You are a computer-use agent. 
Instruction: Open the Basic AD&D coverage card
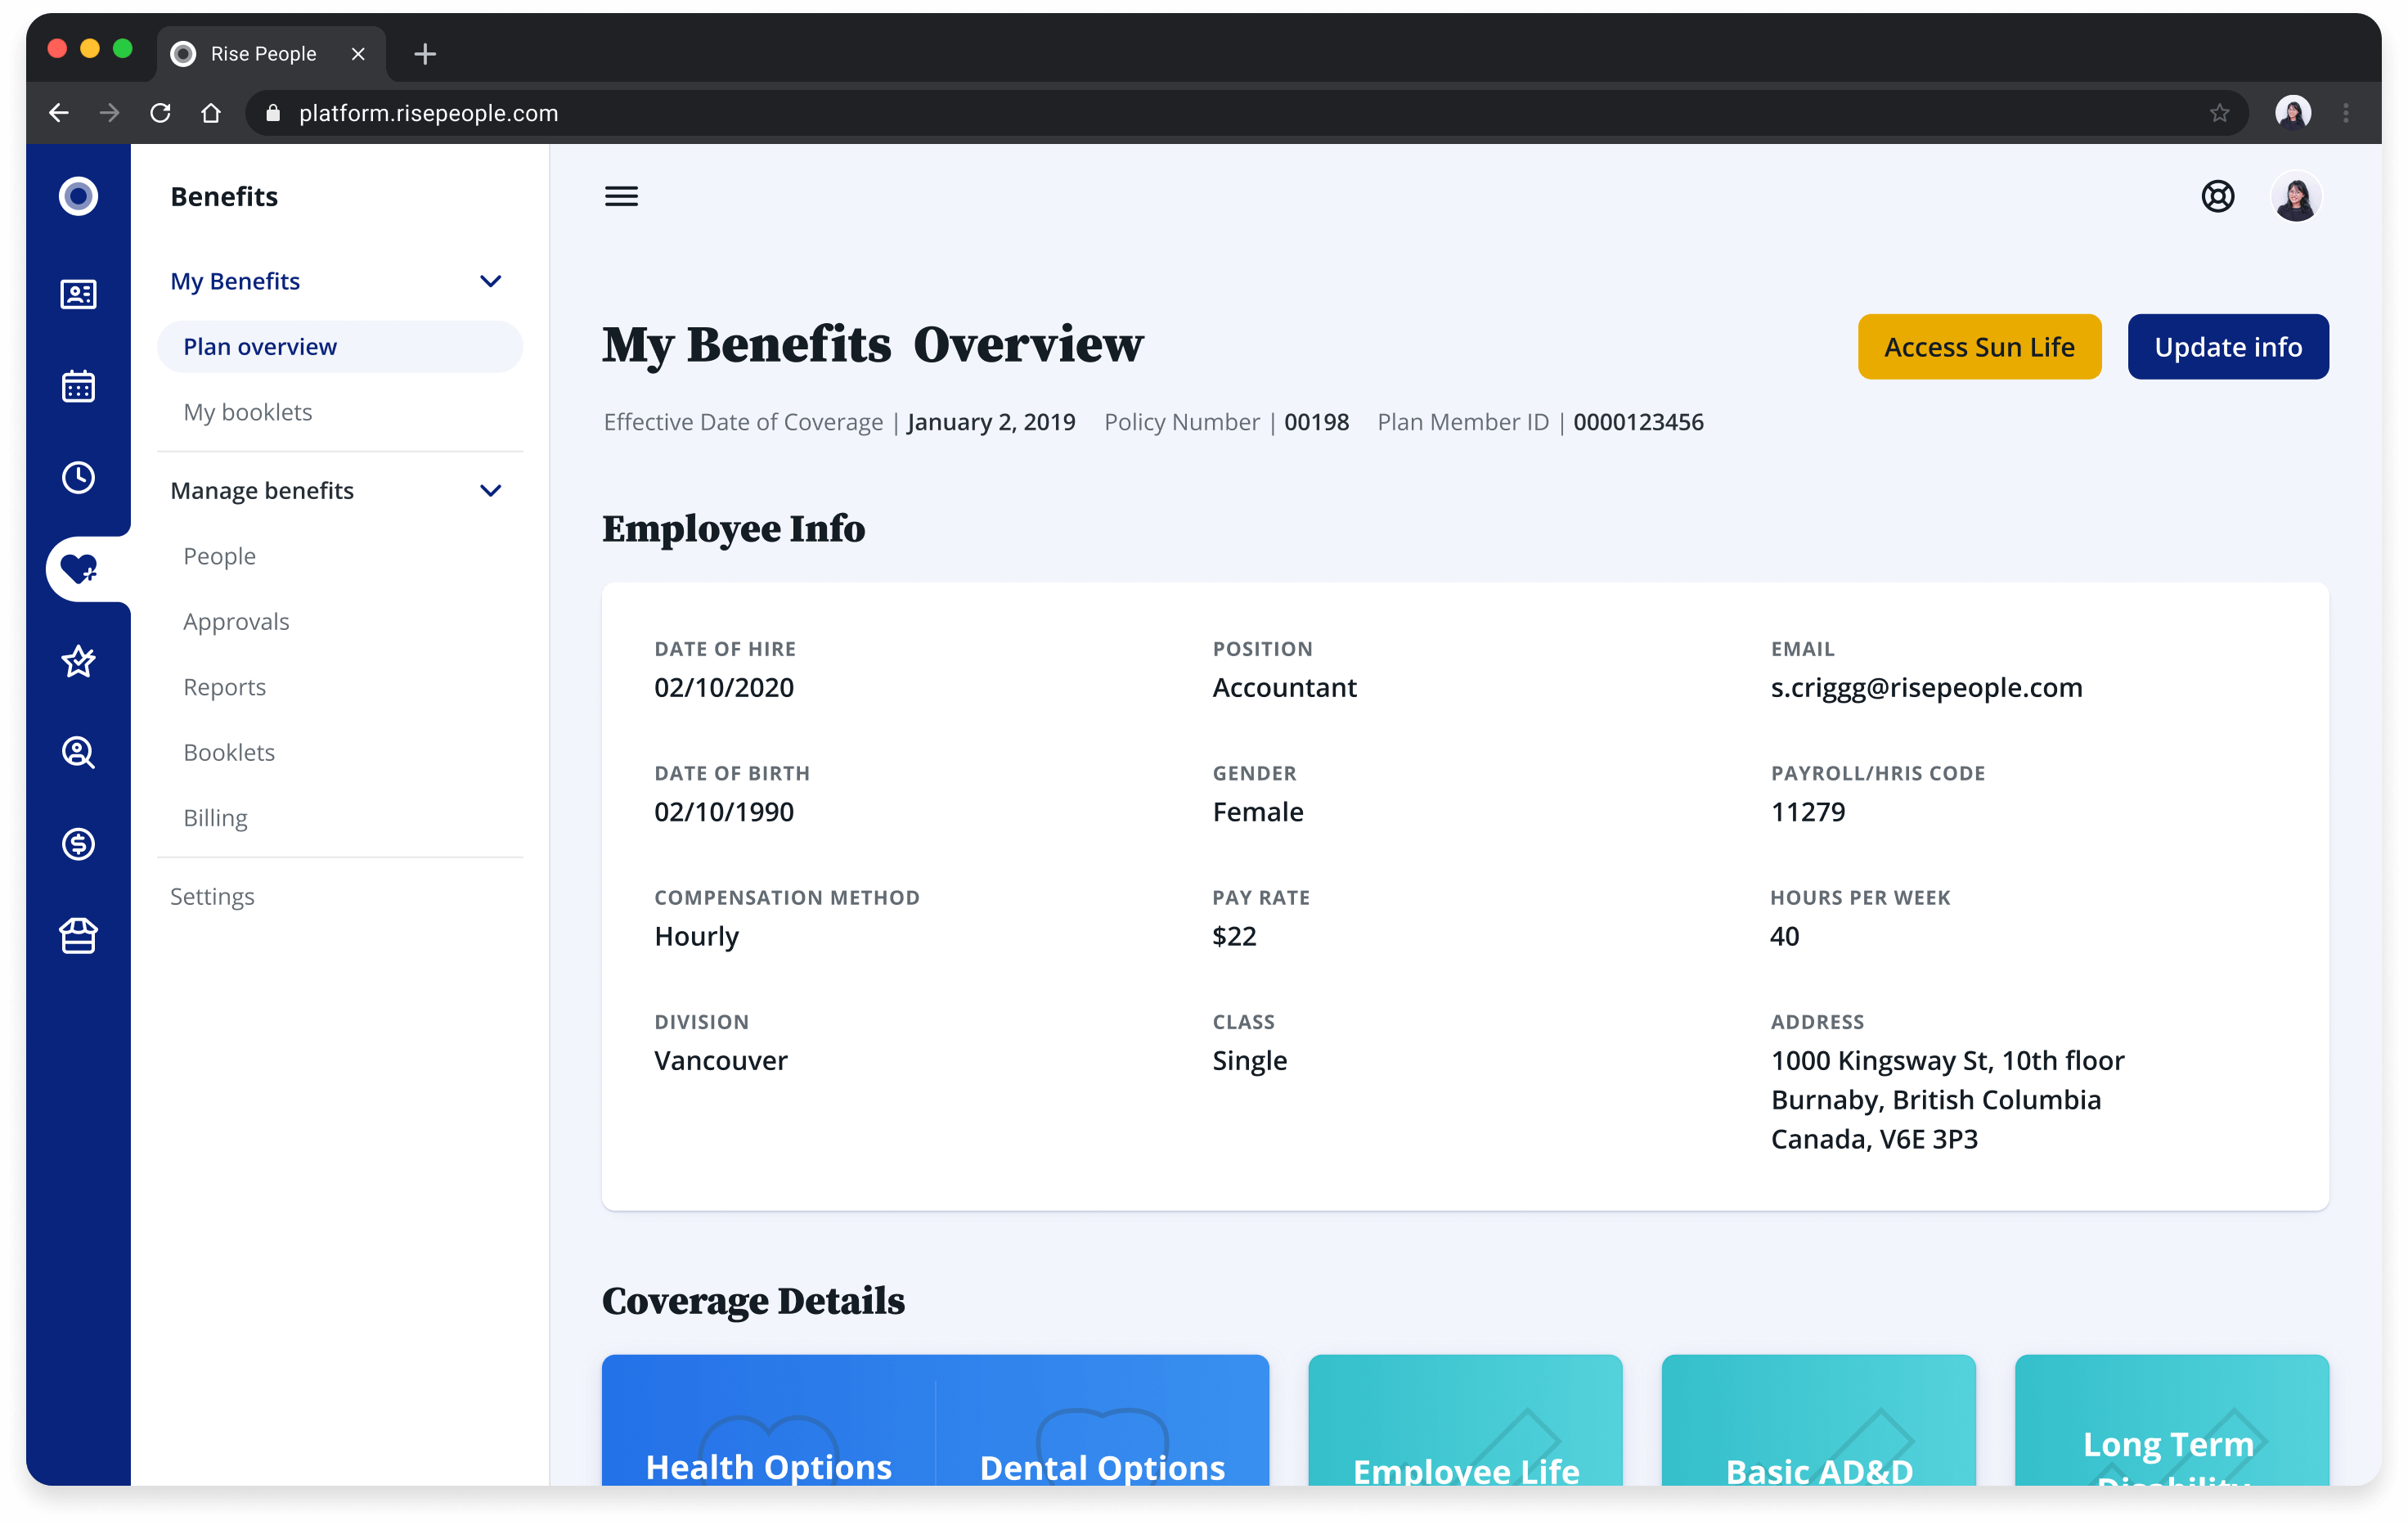(1818, 1420)
